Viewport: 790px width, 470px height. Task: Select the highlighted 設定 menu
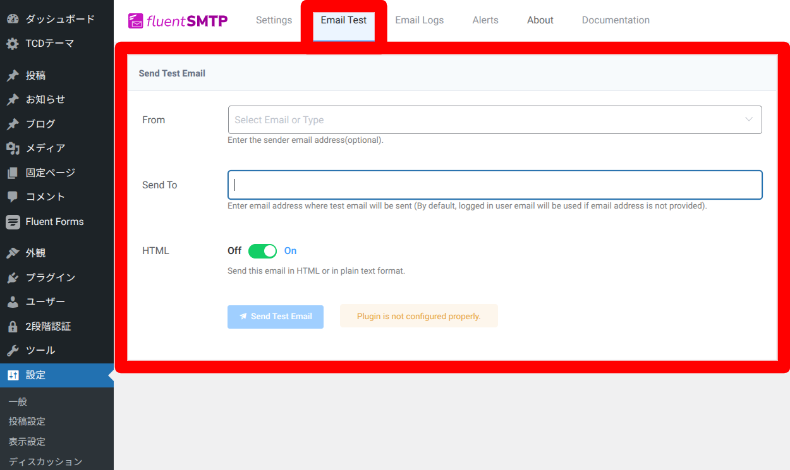click(57, 375)
